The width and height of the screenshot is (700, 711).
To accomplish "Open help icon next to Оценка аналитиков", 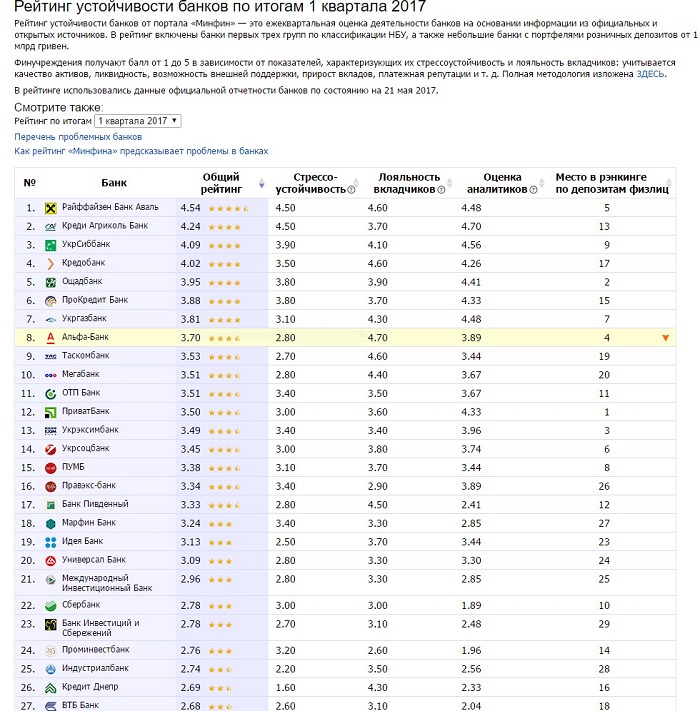I will [x=533, y=190].
